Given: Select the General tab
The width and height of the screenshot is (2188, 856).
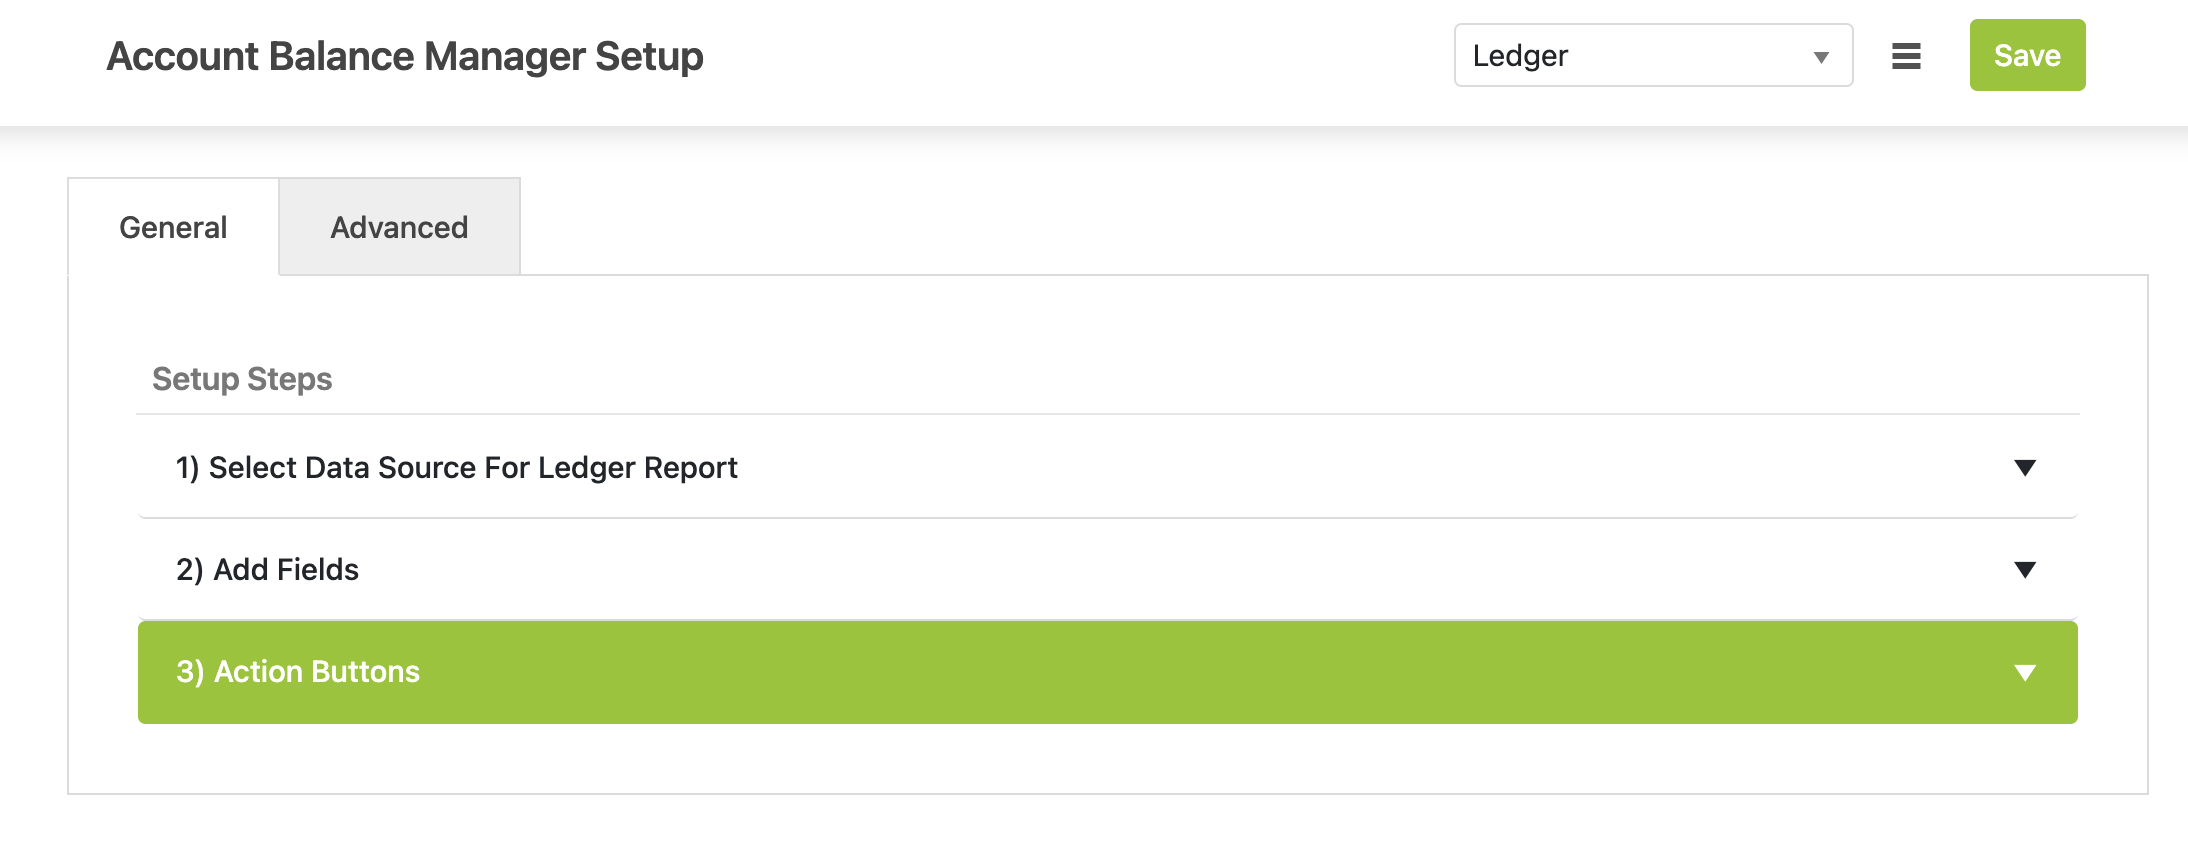Looking at the screenshot, I should click(173, 227).
